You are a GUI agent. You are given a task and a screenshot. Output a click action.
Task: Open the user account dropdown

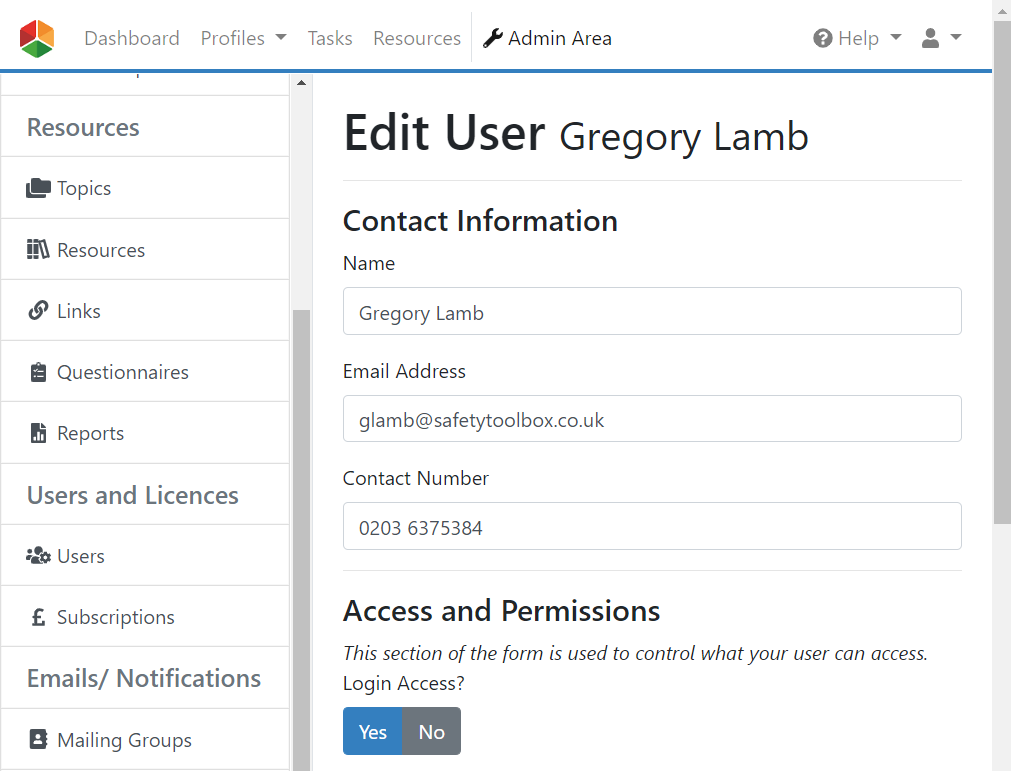940,39
